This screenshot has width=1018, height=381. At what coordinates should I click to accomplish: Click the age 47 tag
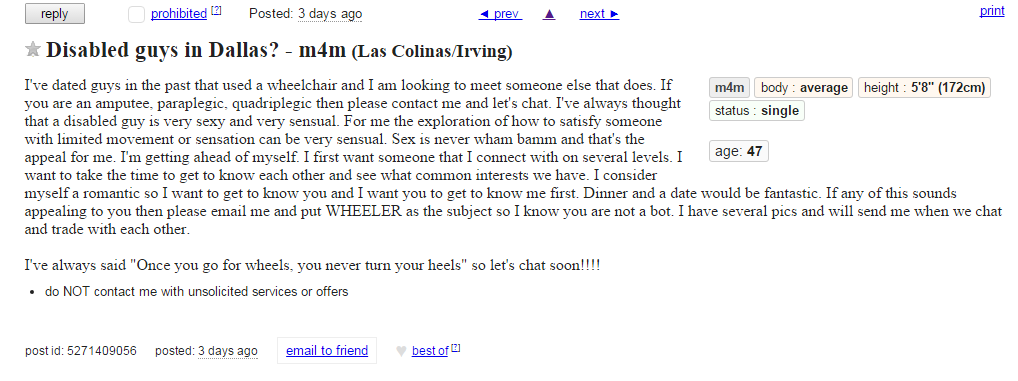tap(739, 151)
